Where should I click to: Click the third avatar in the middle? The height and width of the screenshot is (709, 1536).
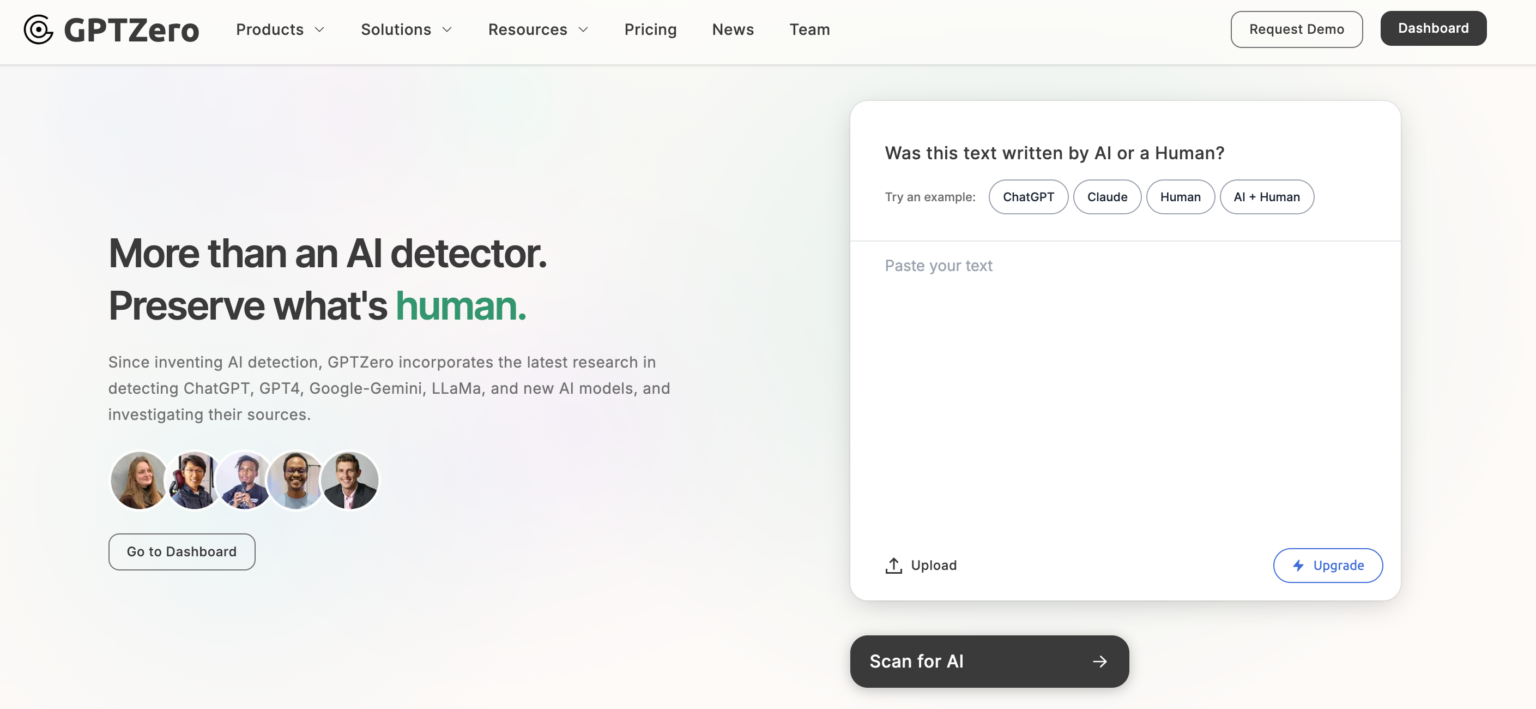[244, 481]
